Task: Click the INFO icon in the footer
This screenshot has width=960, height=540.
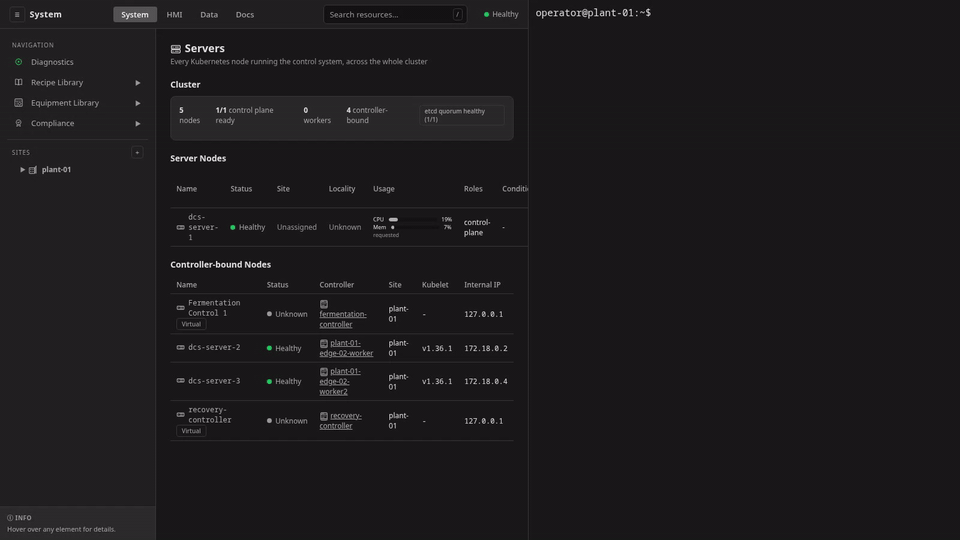Action: click(10, 518)
